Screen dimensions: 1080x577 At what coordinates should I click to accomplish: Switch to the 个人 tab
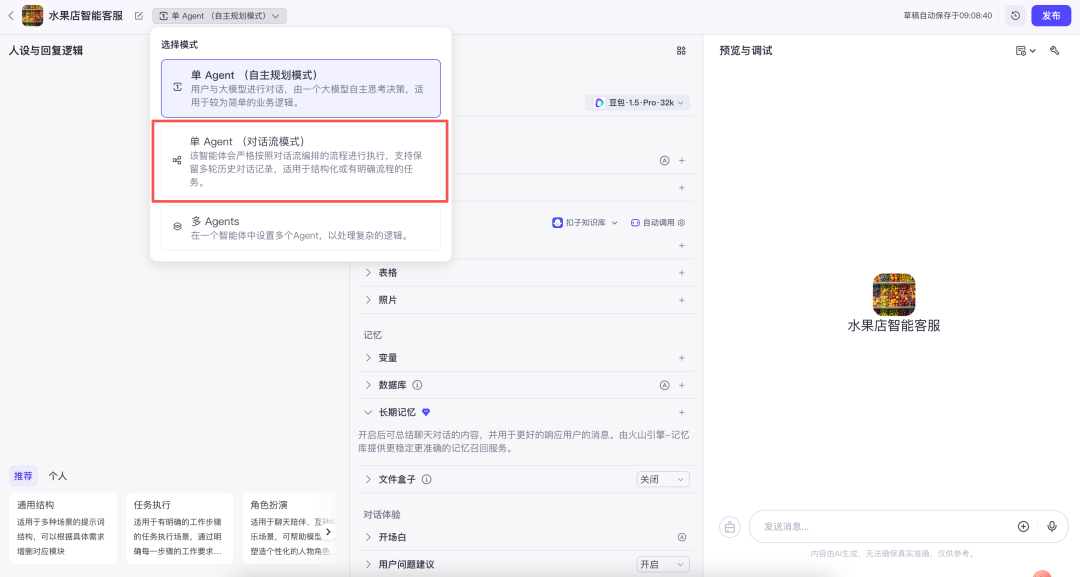coord(58,476)
